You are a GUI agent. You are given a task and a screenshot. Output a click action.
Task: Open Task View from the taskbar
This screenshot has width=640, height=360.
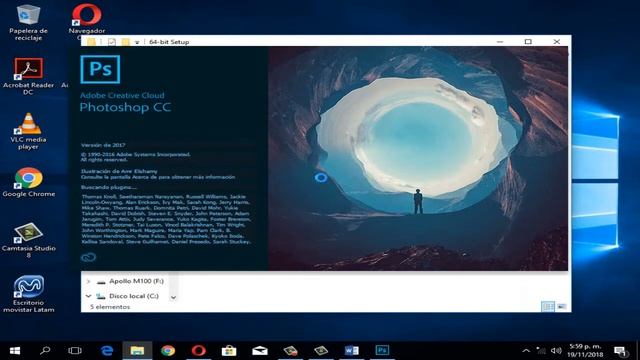pos(75,351)
